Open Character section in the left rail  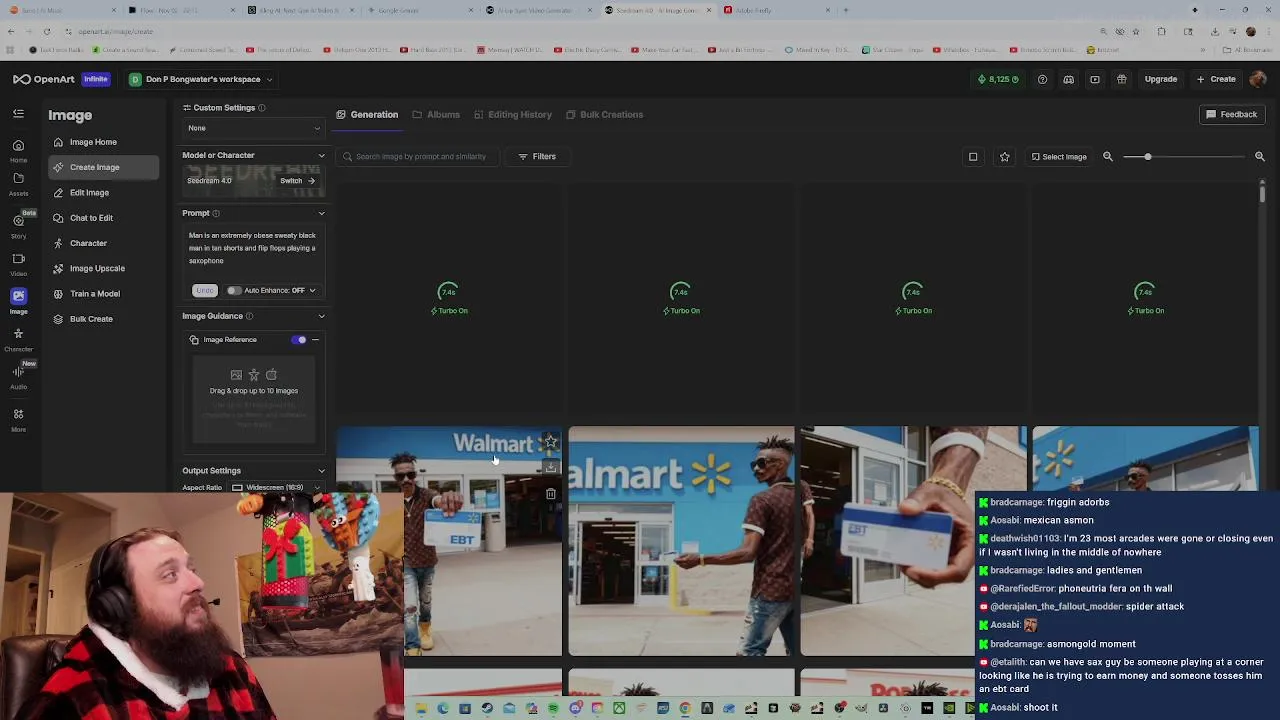pos(18,339)
